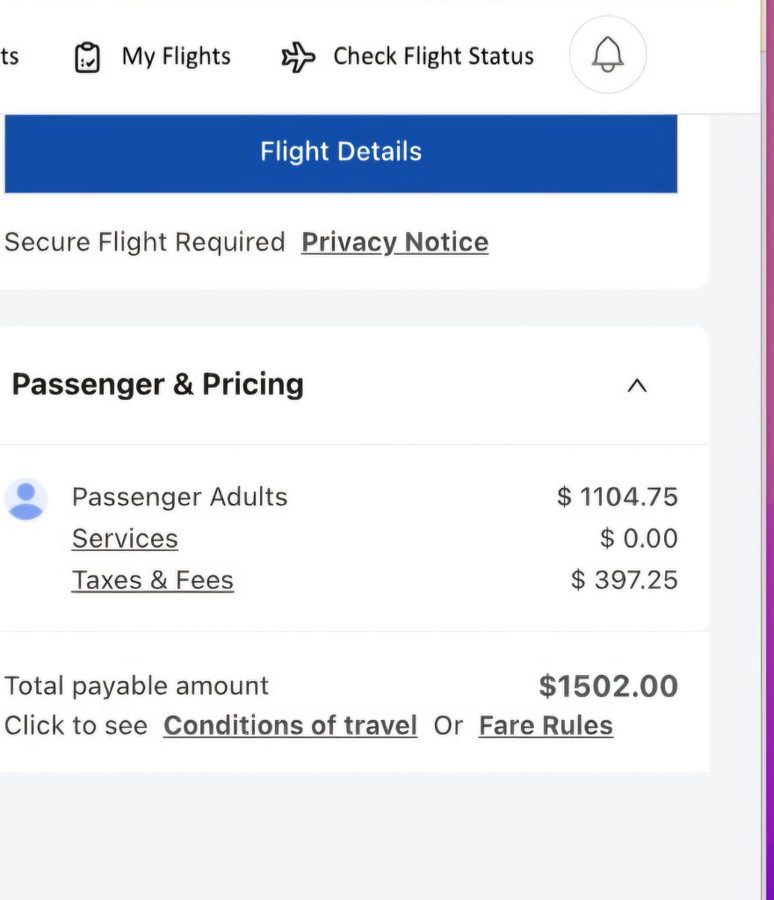Collapse the Passenger & Pricing section
This screenshot has height=900, width=774.
636,386
